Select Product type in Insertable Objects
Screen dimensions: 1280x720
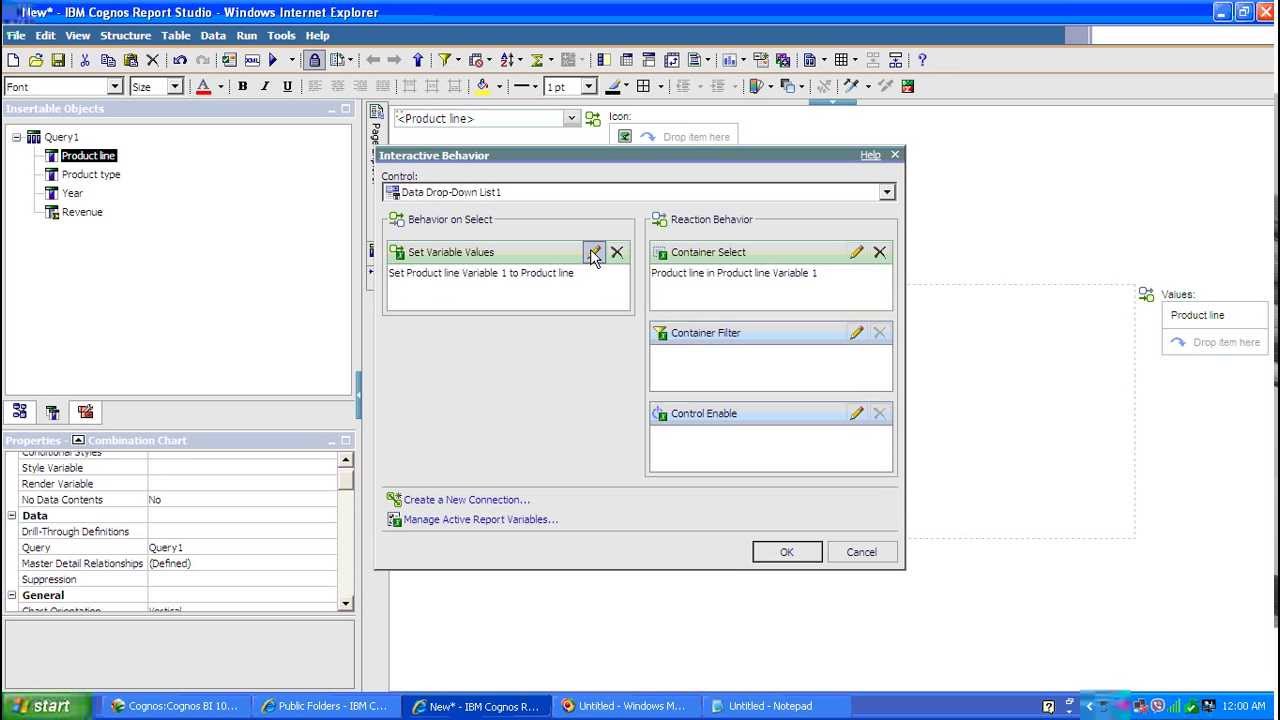point(91,174)
